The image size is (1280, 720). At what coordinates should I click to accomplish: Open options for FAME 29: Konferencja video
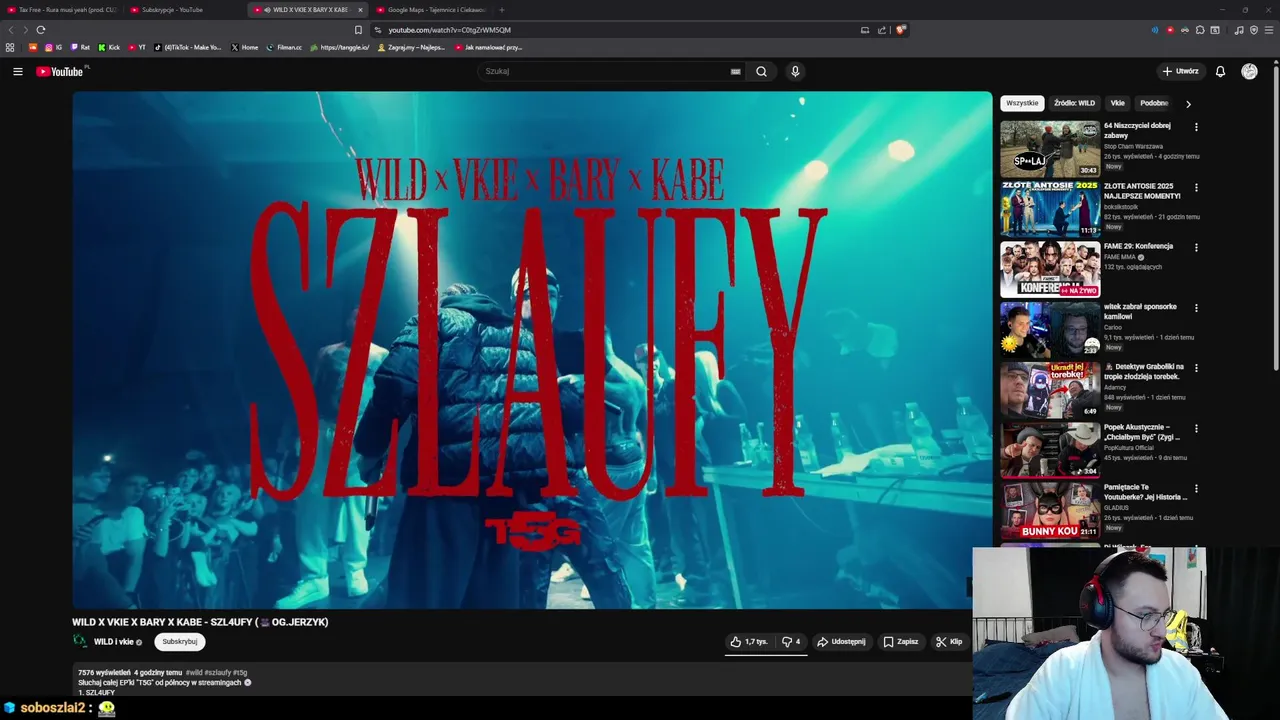tap(1196, 247)
